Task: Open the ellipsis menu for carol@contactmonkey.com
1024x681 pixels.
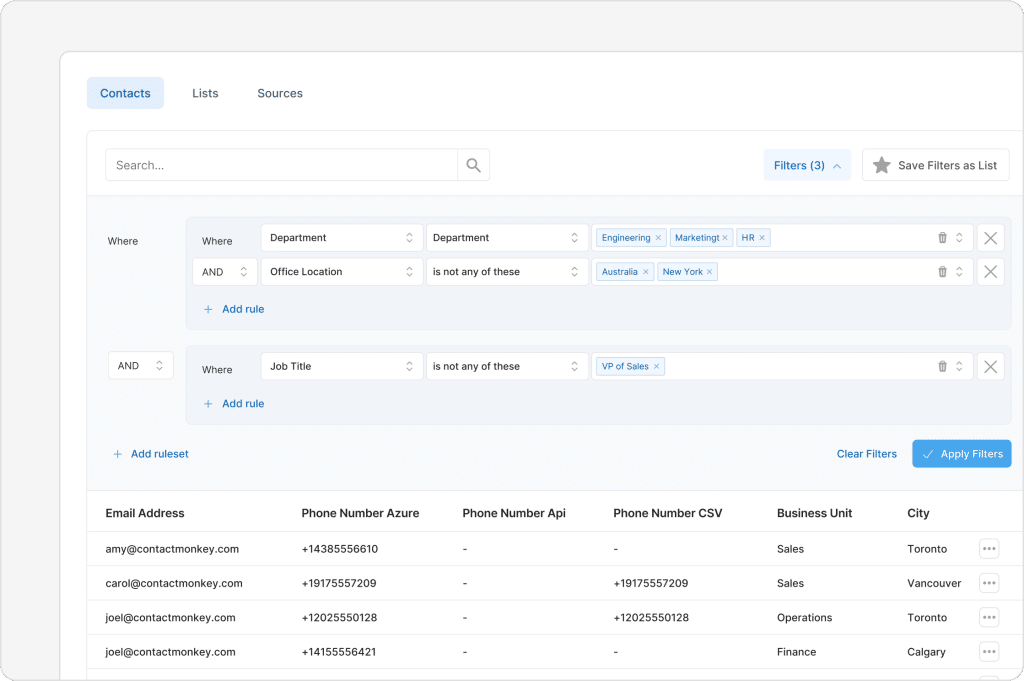Action: point(988,583)
